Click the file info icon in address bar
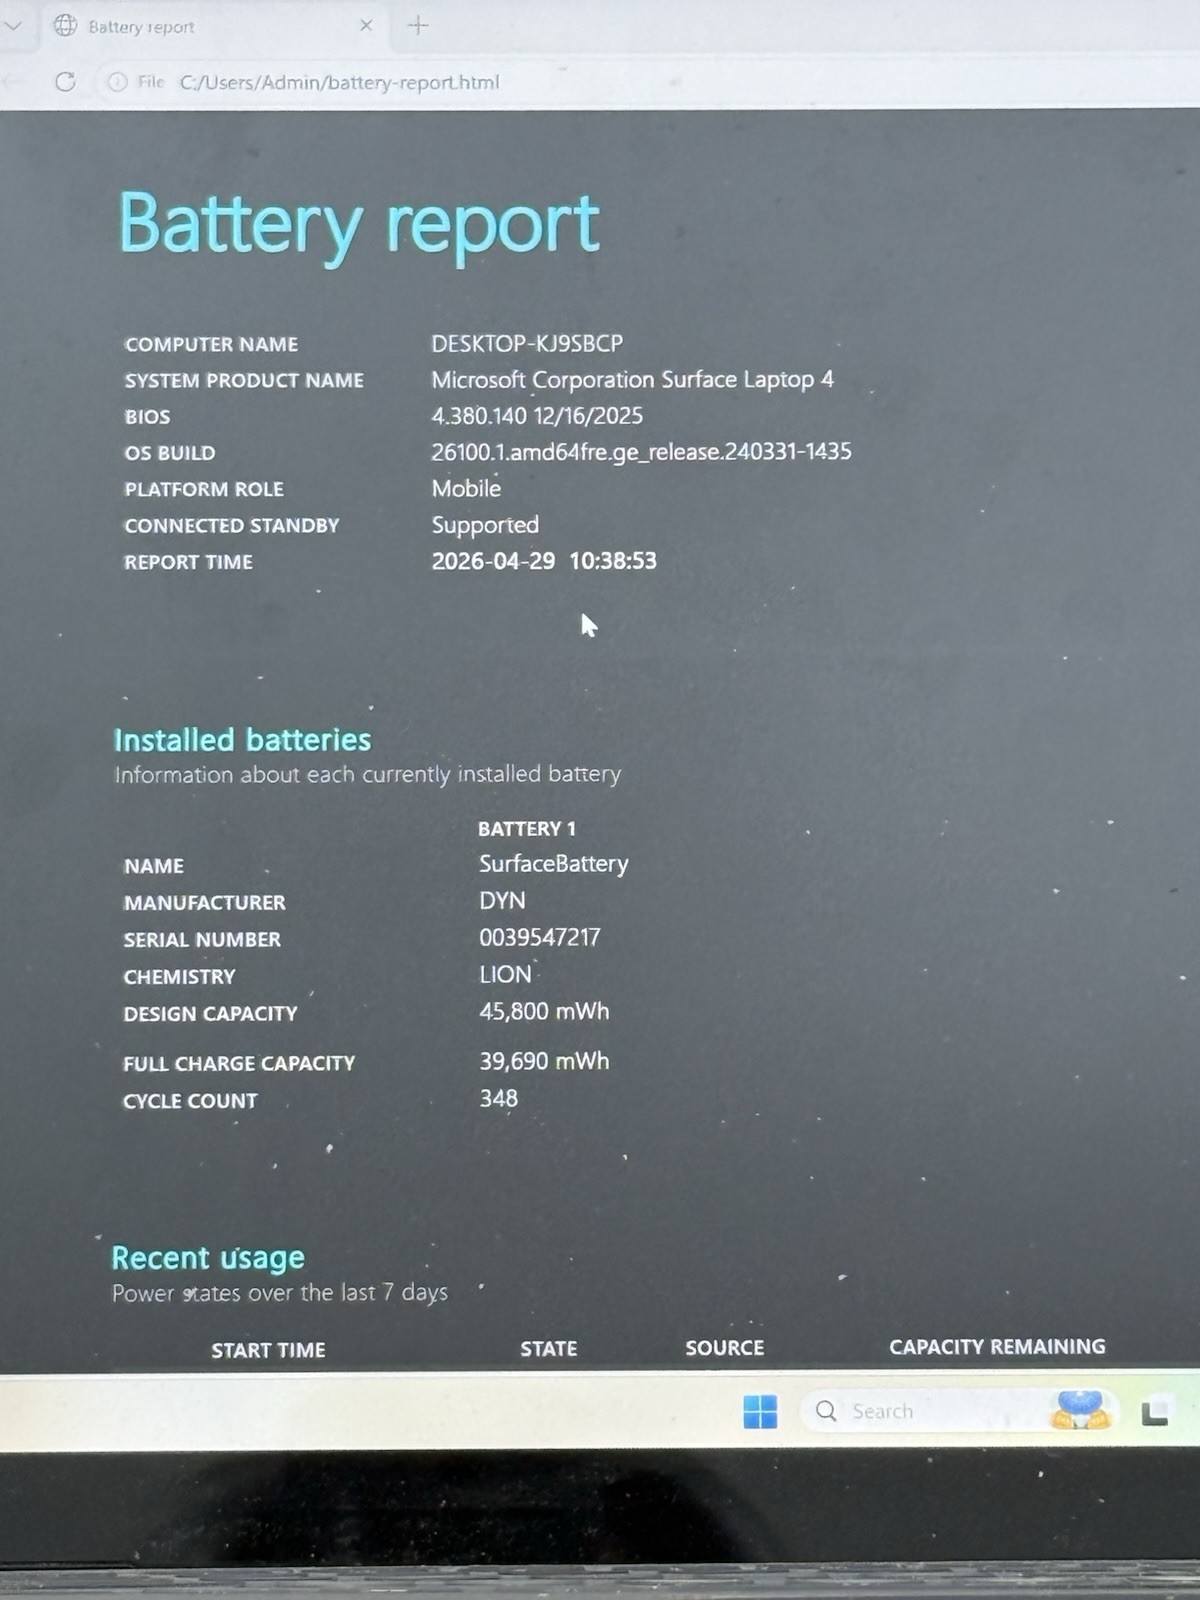Screen dimensions: 1200x1600 point(117,82)
